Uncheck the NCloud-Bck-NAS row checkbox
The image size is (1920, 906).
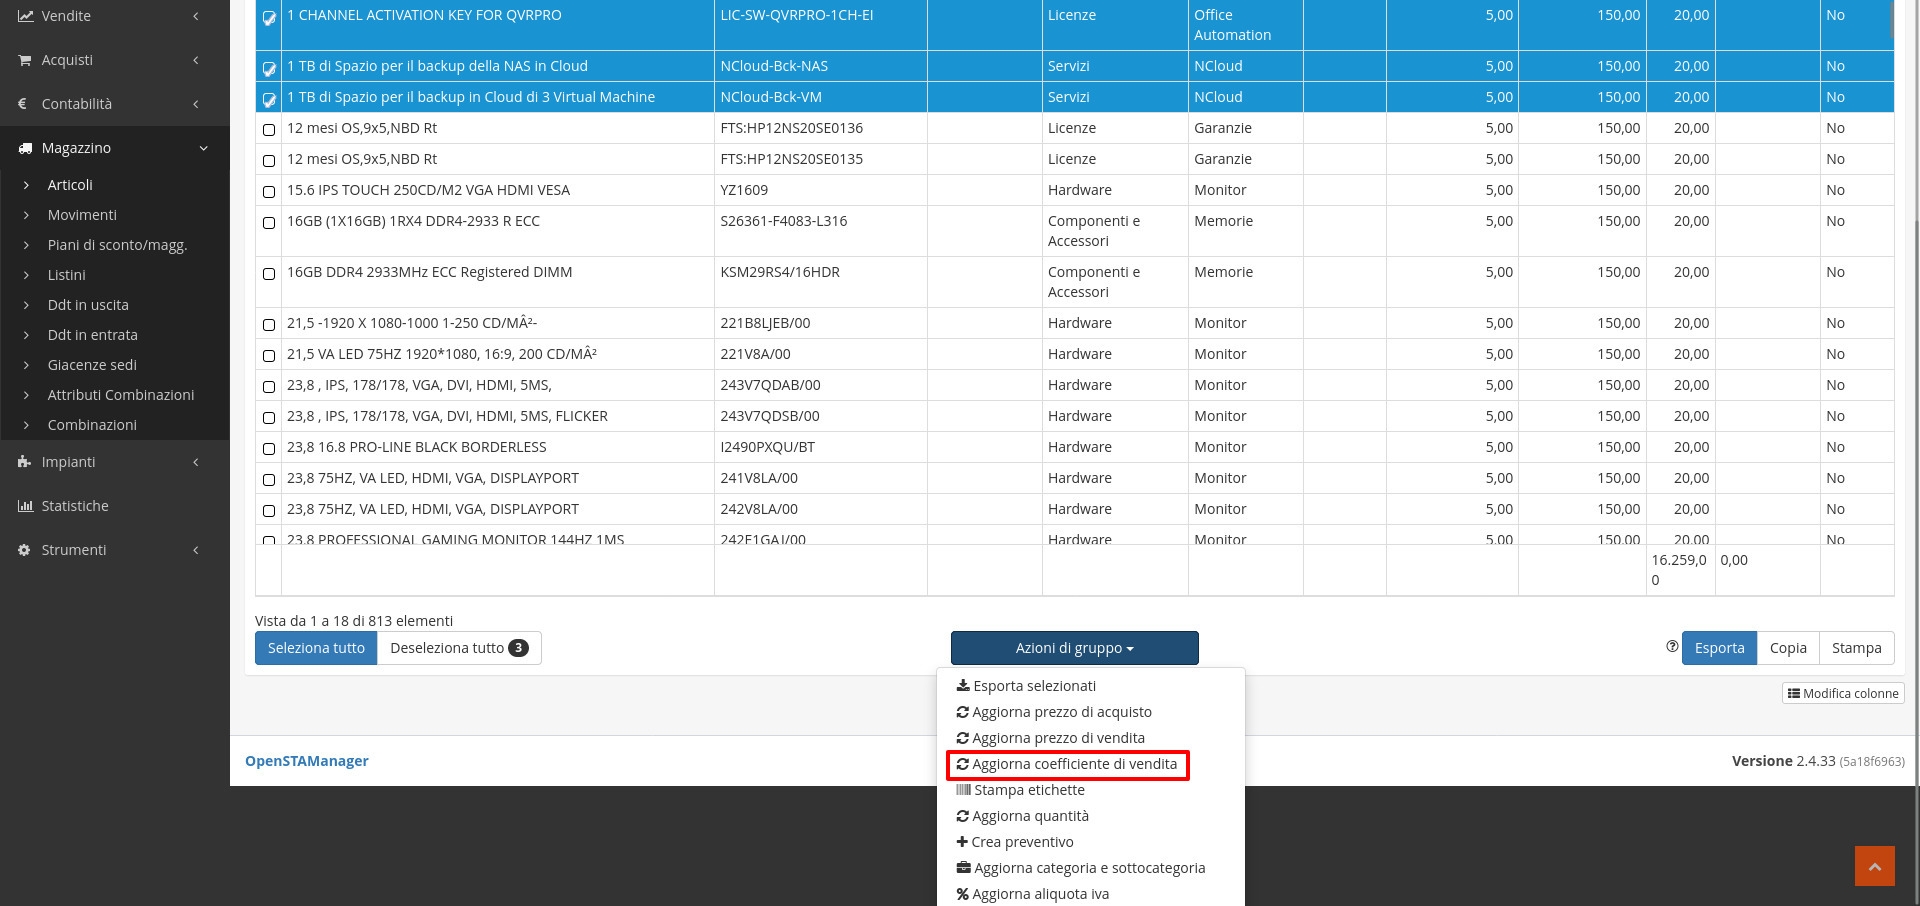click(x=269, y=68)
